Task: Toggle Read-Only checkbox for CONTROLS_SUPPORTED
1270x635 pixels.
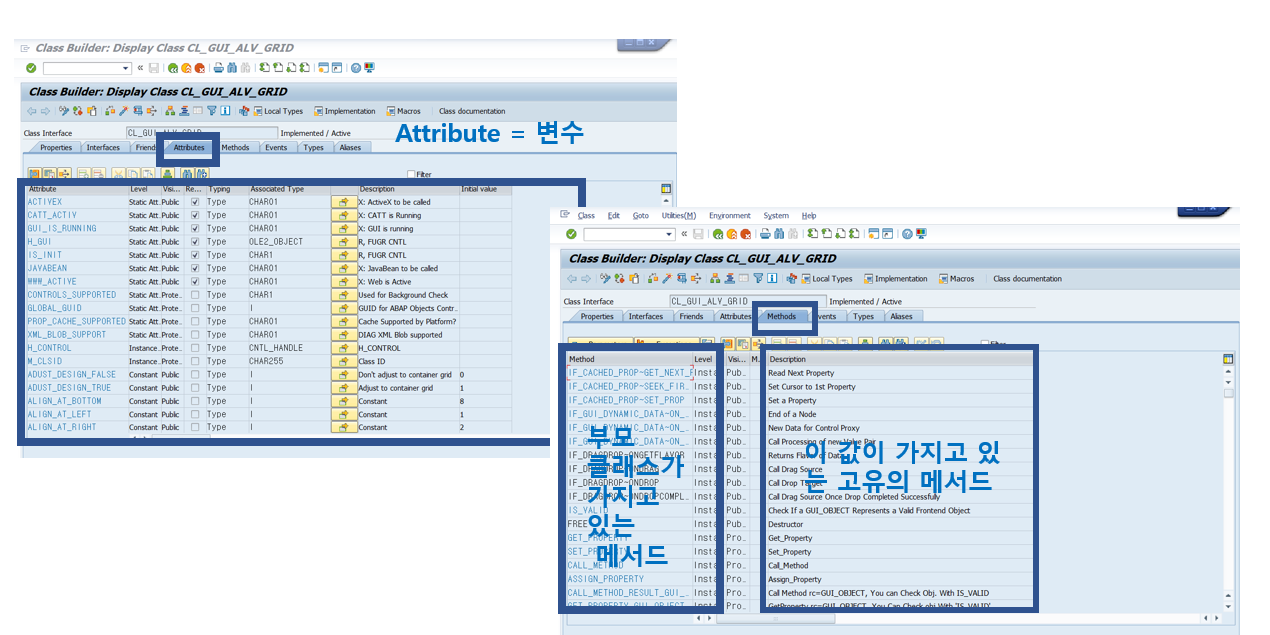Action: click(x=195, y=295)
